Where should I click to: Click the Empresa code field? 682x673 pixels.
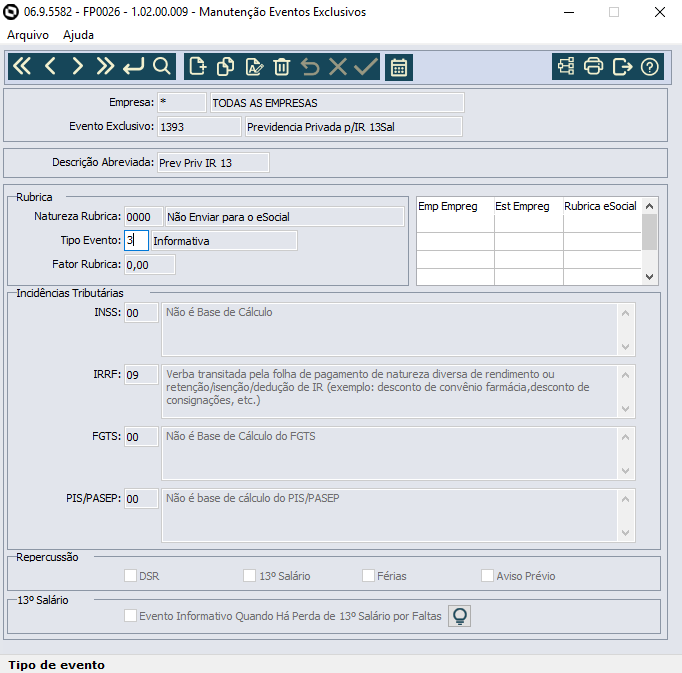[x=181, y=103]
